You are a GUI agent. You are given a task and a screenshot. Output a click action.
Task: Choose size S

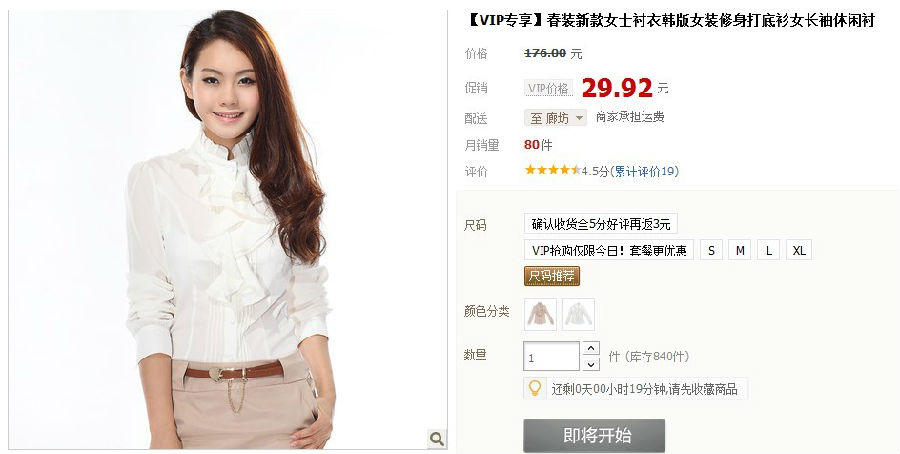click(711, 250)
